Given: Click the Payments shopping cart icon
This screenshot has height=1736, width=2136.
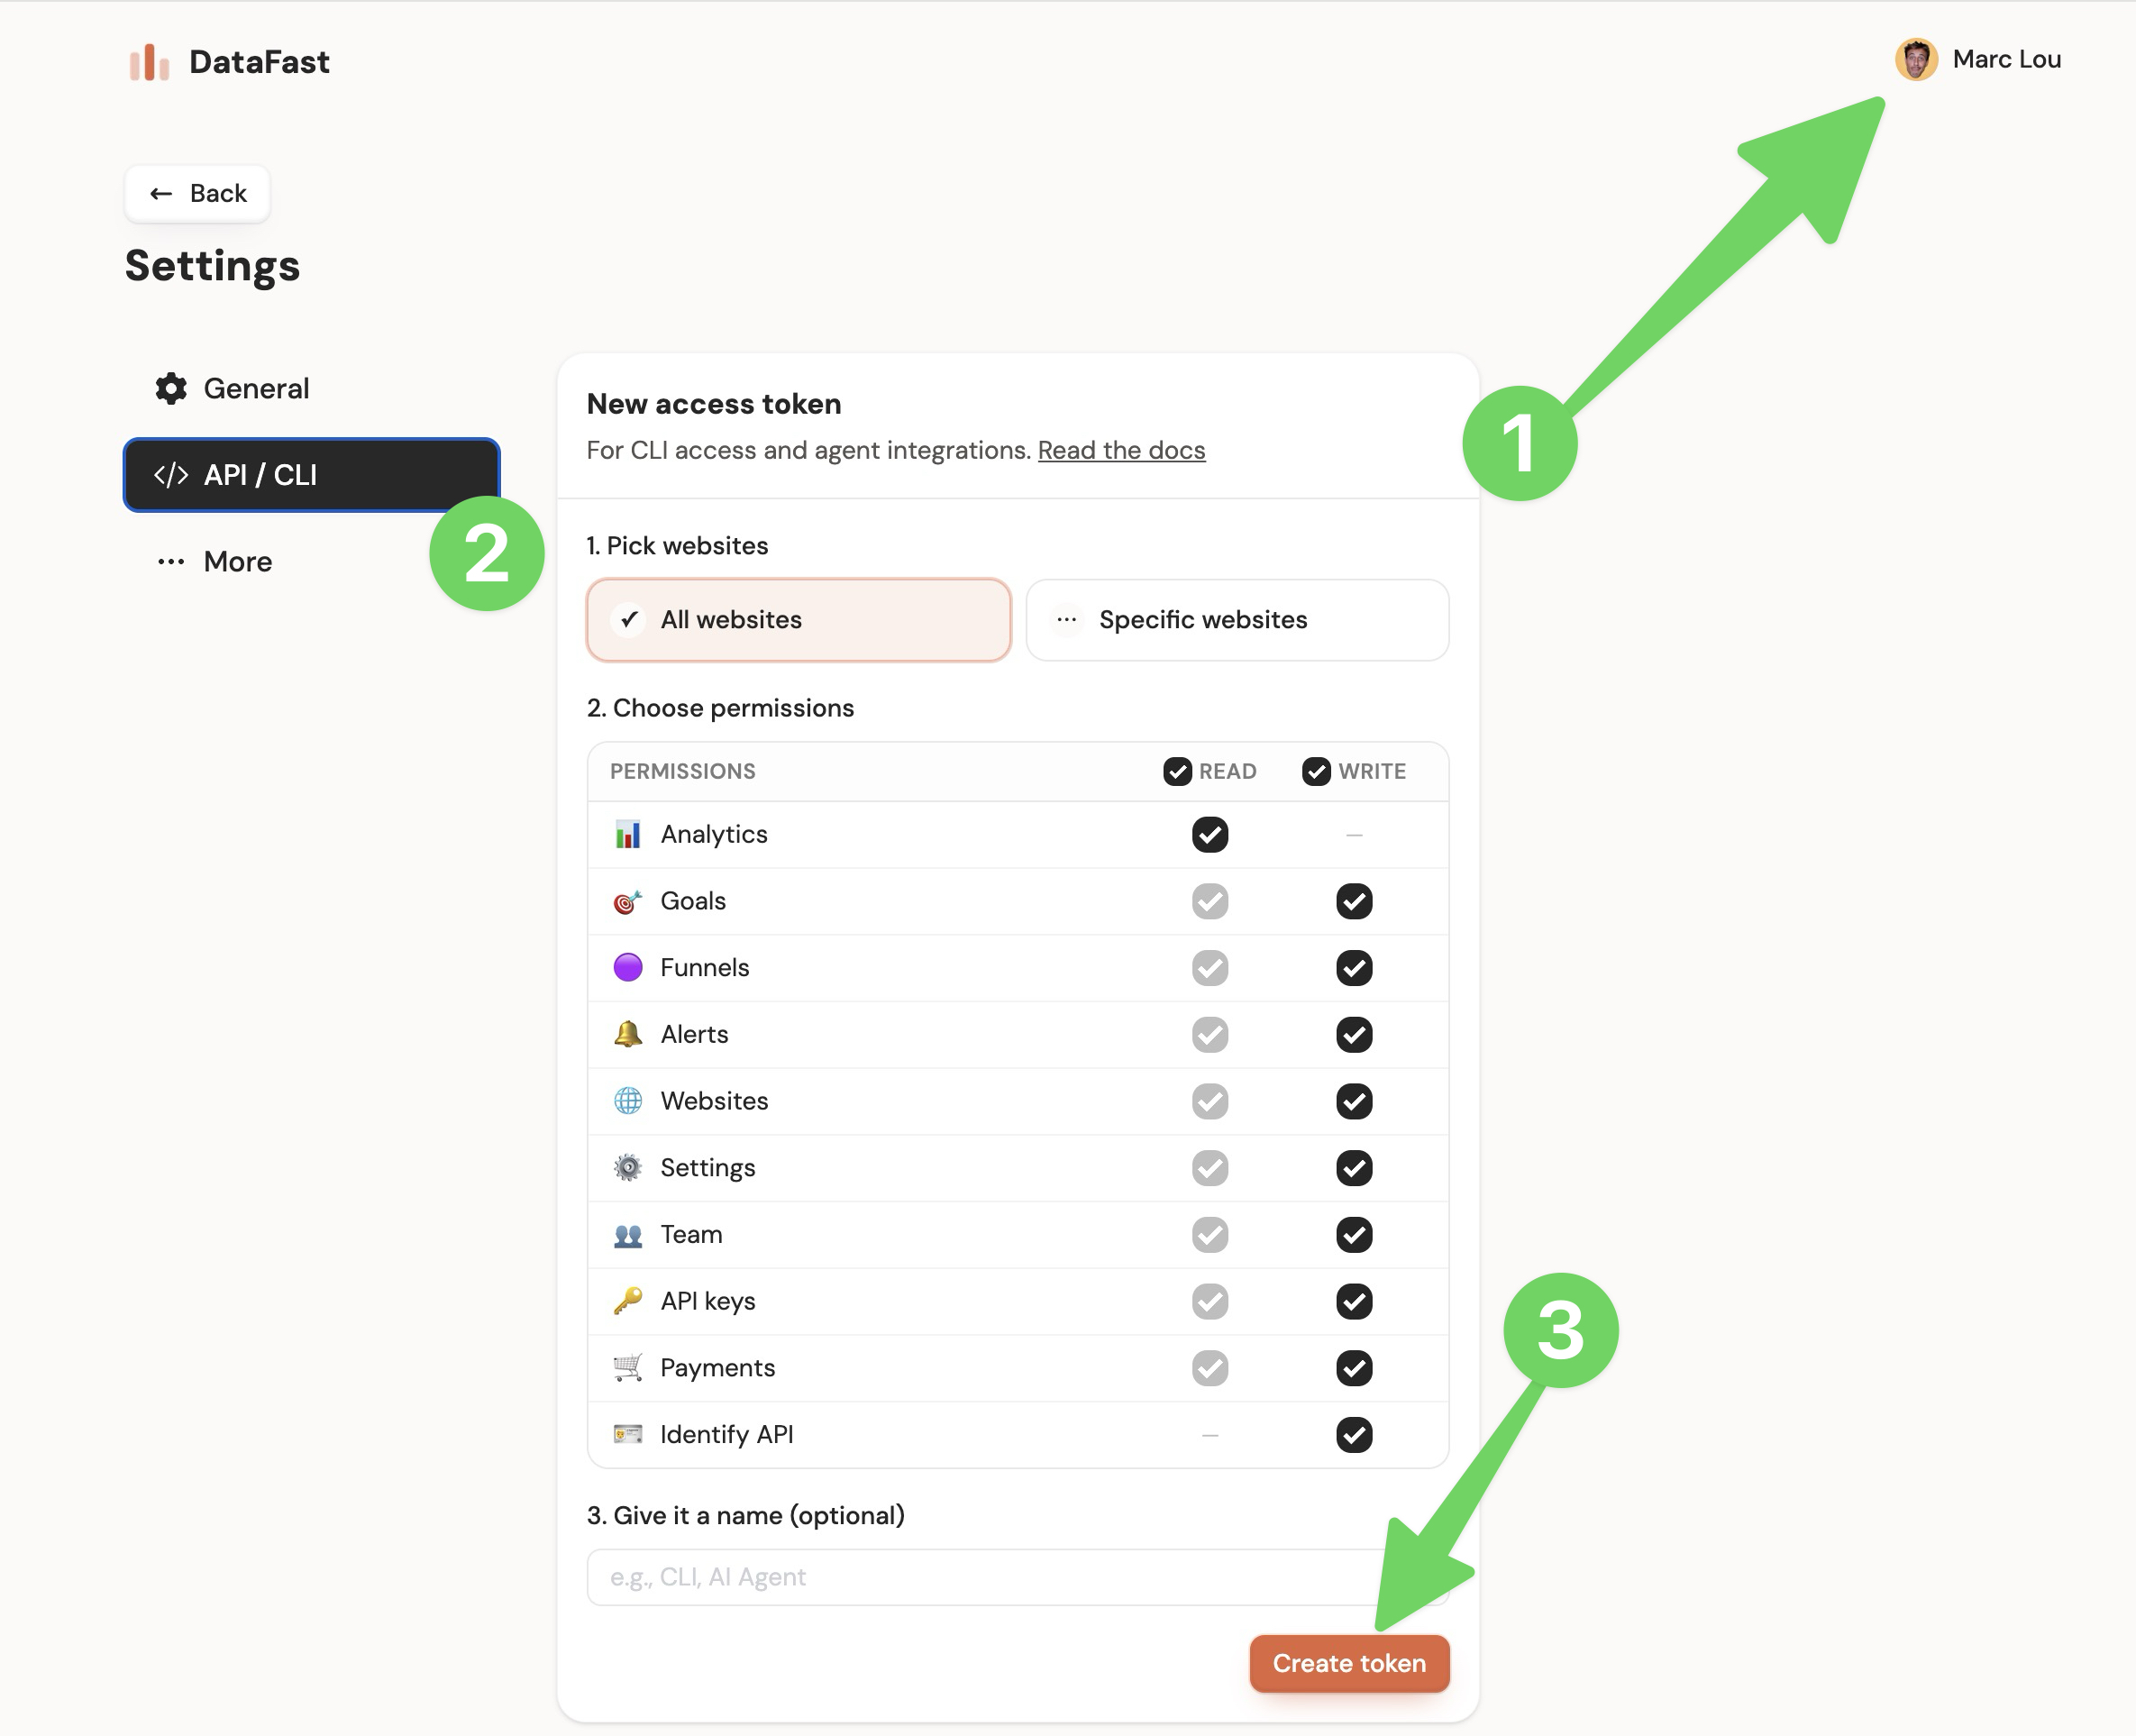Looking at the screenshot, I should pos(628,1367).
